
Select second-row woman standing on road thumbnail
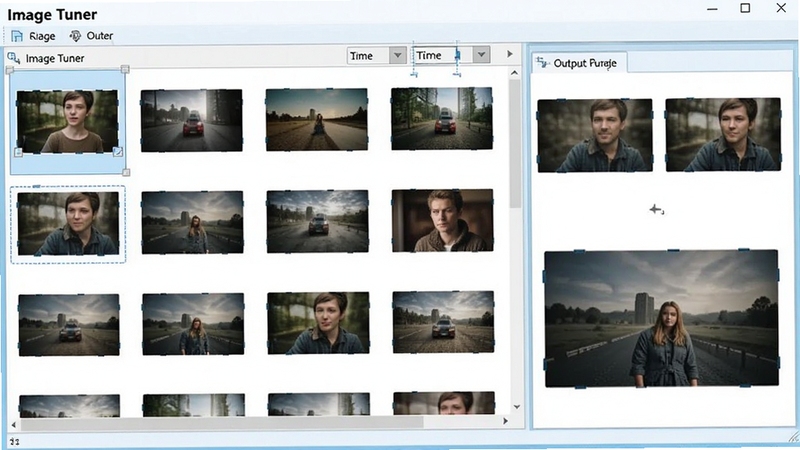click(192, 222)
